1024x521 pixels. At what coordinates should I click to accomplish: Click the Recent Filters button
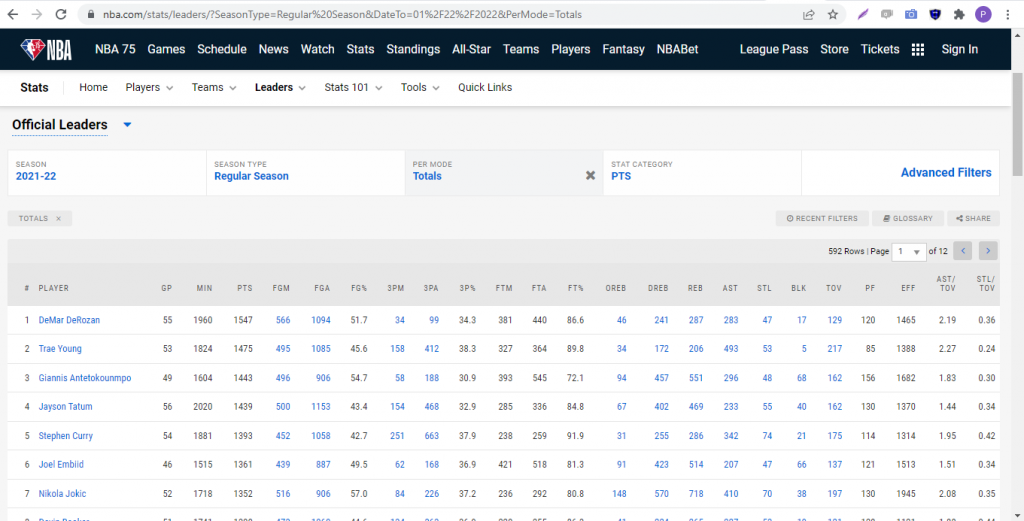[x=822, y=219]
